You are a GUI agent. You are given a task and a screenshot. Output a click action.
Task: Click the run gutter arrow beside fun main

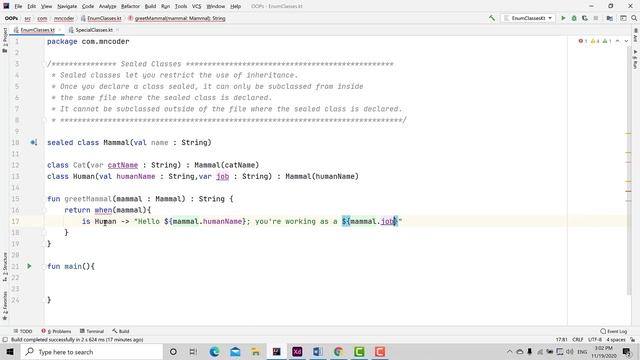point(29,266)
